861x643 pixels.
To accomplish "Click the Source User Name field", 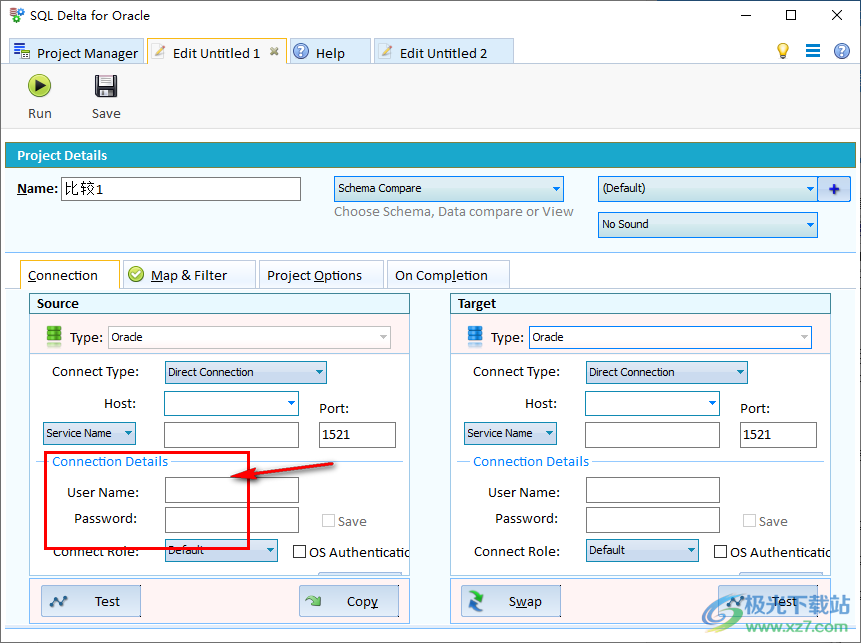I will tap(232, 490).
